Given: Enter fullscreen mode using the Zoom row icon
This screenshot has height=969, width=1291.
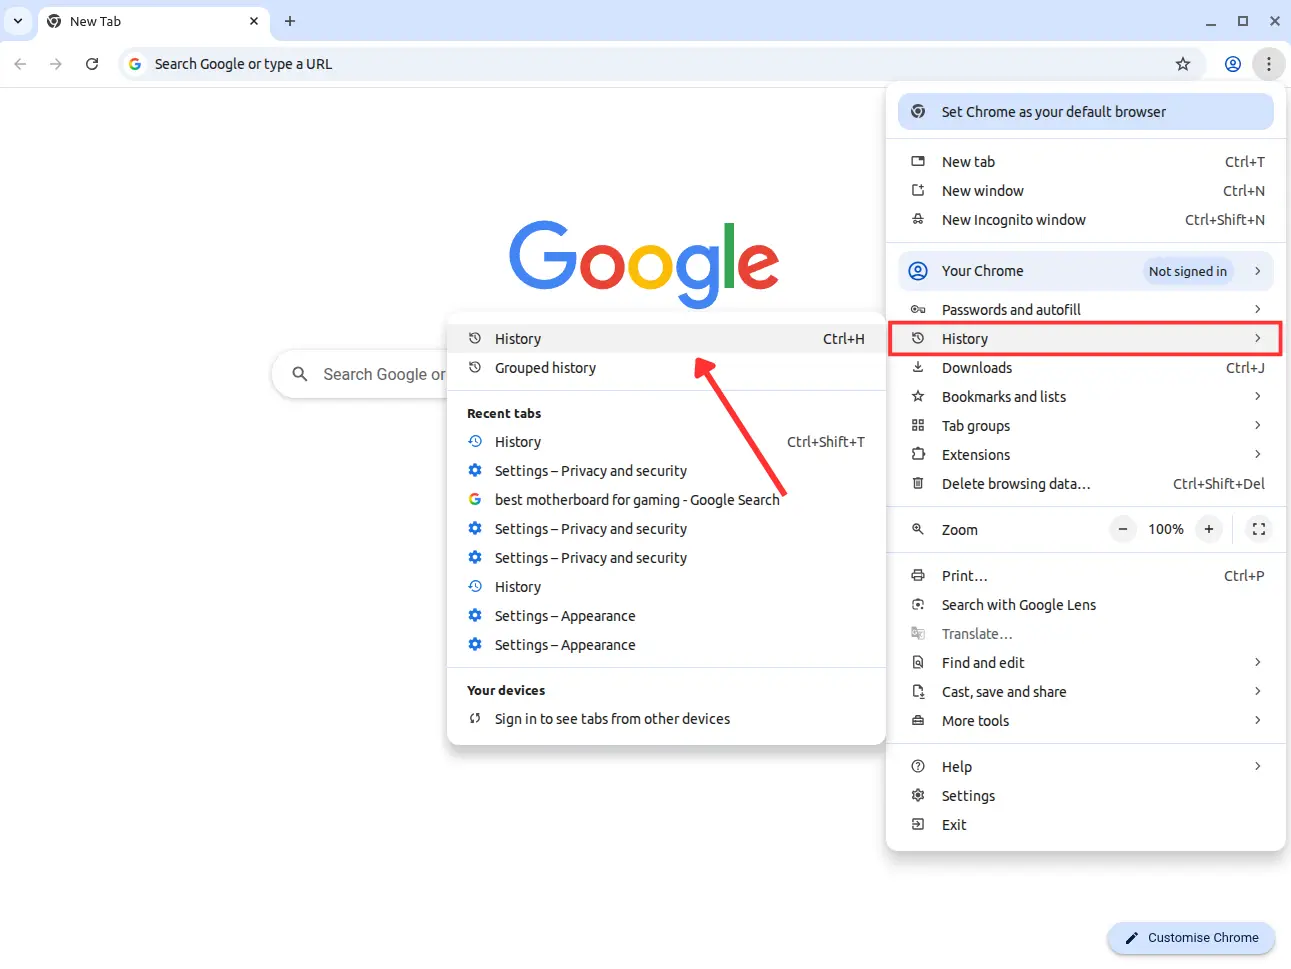Looking at the screenshot, I should tap(1259, 530).
